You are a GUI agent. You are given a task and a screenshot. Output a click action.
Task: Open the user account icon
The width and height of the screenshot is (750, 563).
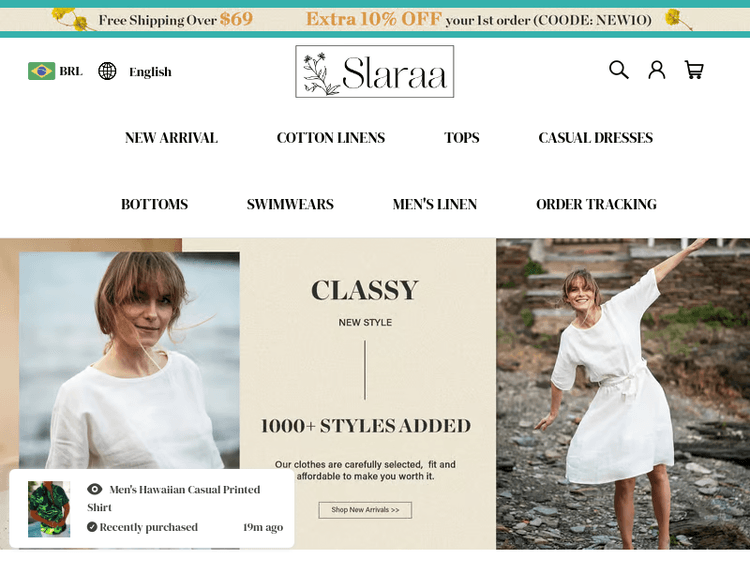coord(656,70)
